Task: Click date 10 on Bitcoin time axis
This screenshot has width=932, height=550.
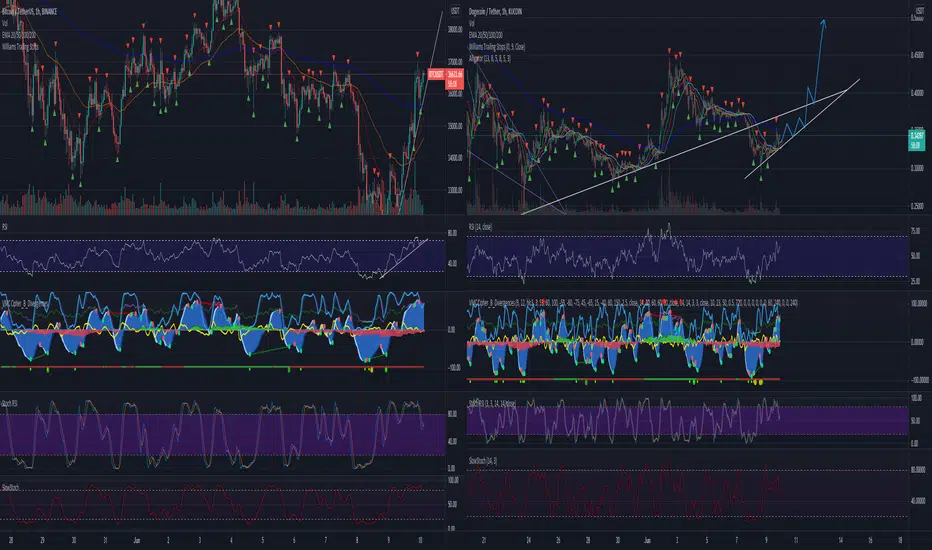Action: (420, 540)
